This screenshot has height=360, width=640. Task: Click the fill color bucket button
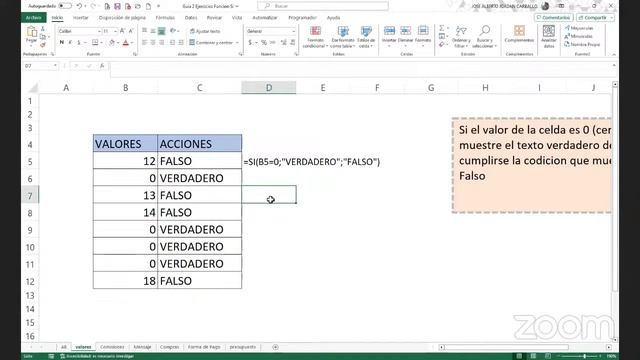pos(112,42)
